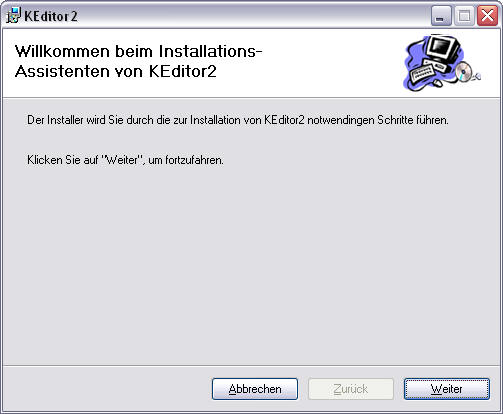Minimize the KEditor 2 installer window
The width and height of the screenshot is (503, 414).
pyautogui.click(x=441, y=16)
